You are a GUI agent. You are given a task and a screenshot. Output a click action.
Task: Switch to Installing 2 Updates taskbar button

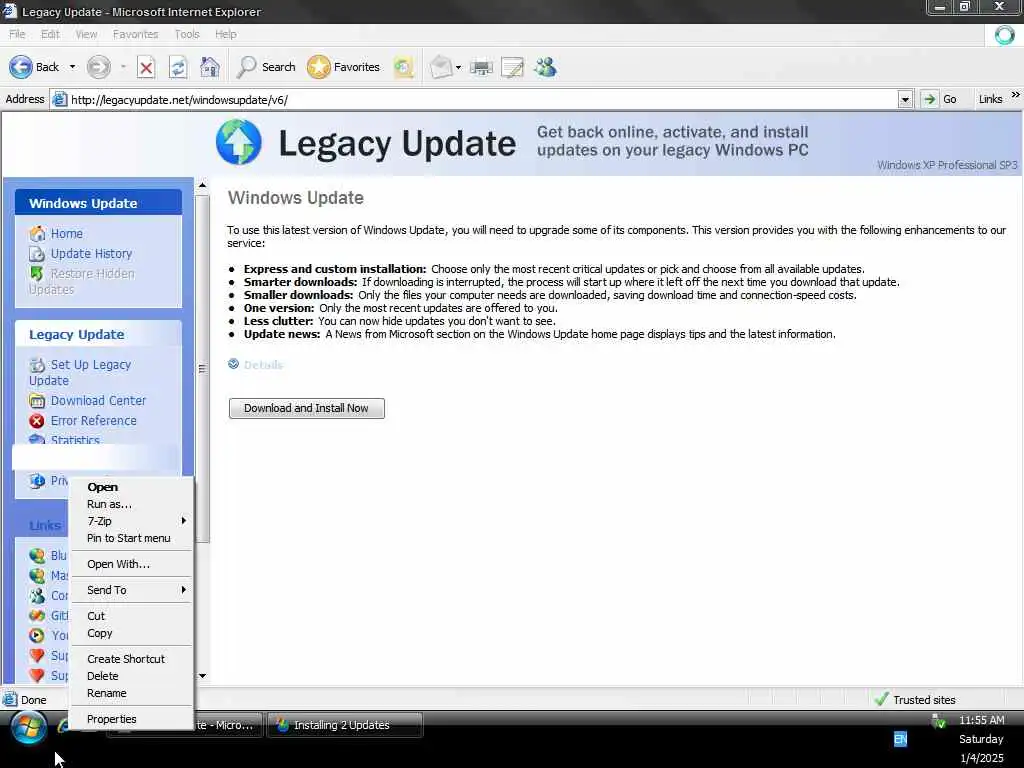click(344, 726)
